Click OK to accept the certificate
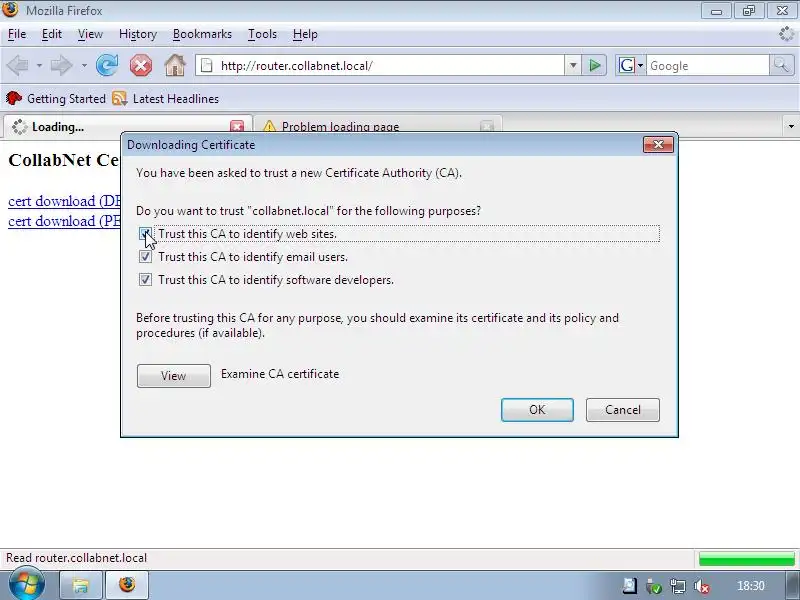This screenshot has height=600, width=800. point(537,410)
